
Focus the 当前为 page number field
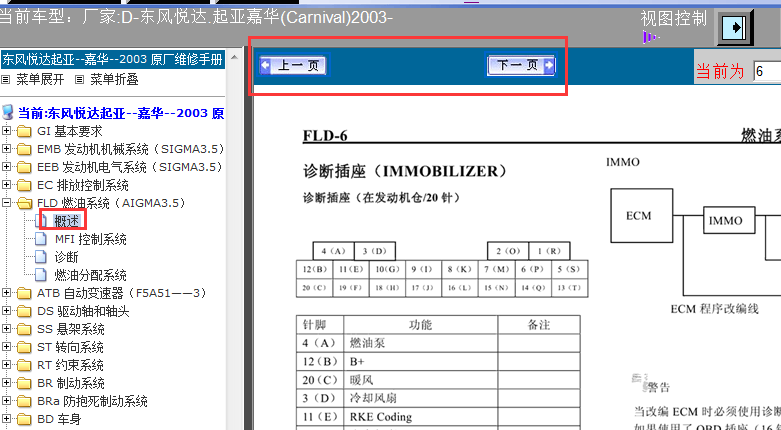pyautogui.click(x=767, y=71)
